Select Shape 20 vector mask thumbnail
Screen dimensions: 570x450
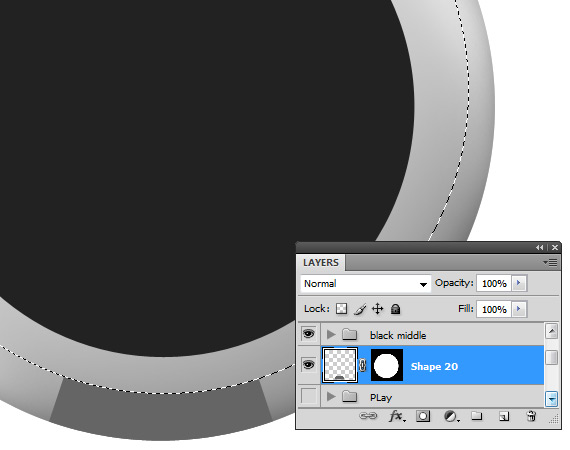(x=387, y=365)
